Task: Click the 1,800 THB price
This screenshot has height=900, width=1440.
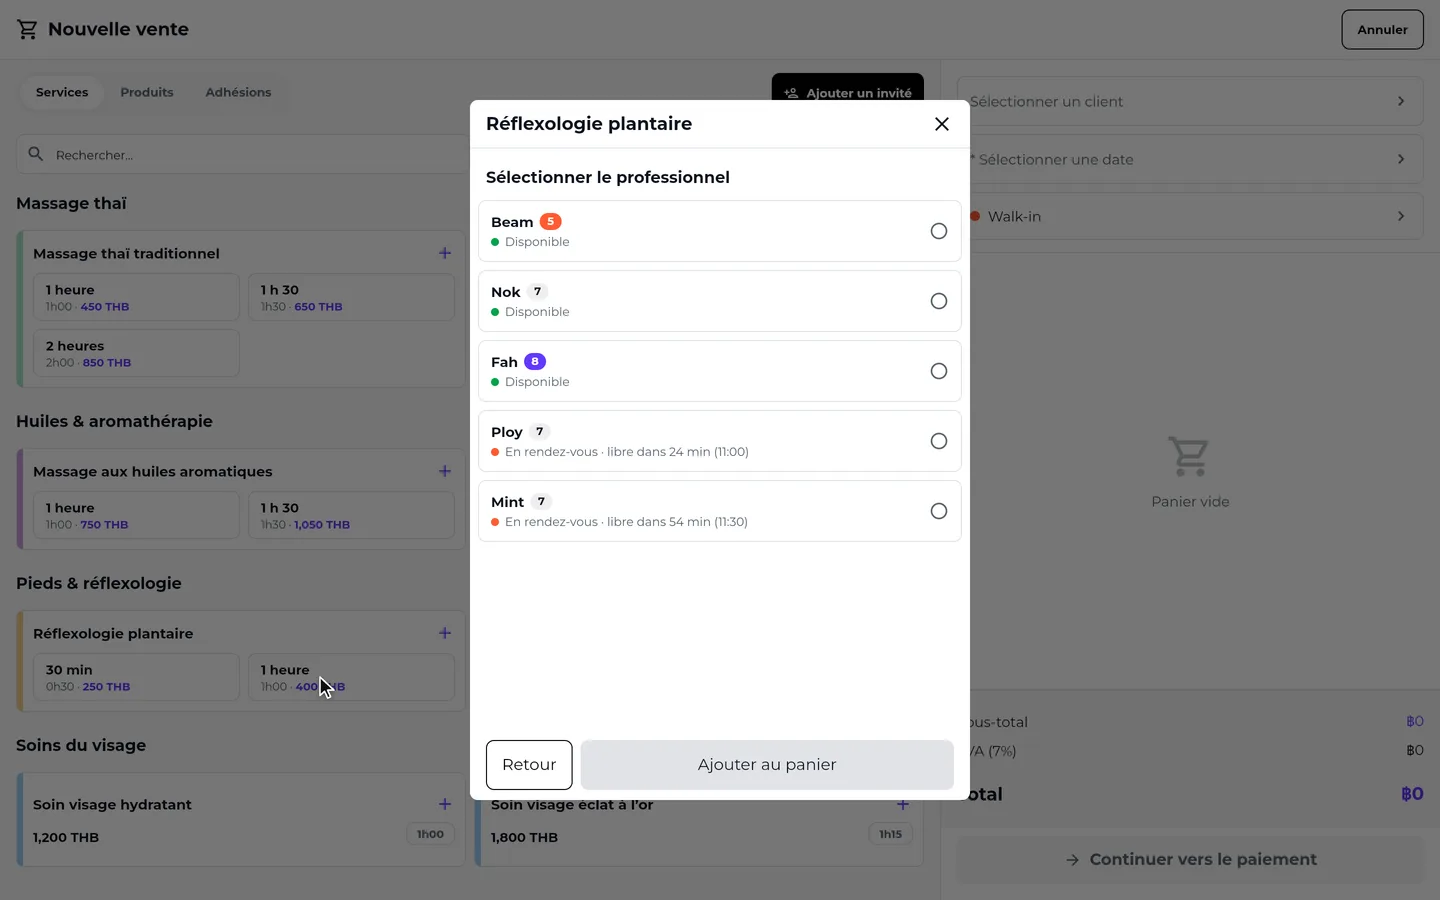Action: coord(524,837)
